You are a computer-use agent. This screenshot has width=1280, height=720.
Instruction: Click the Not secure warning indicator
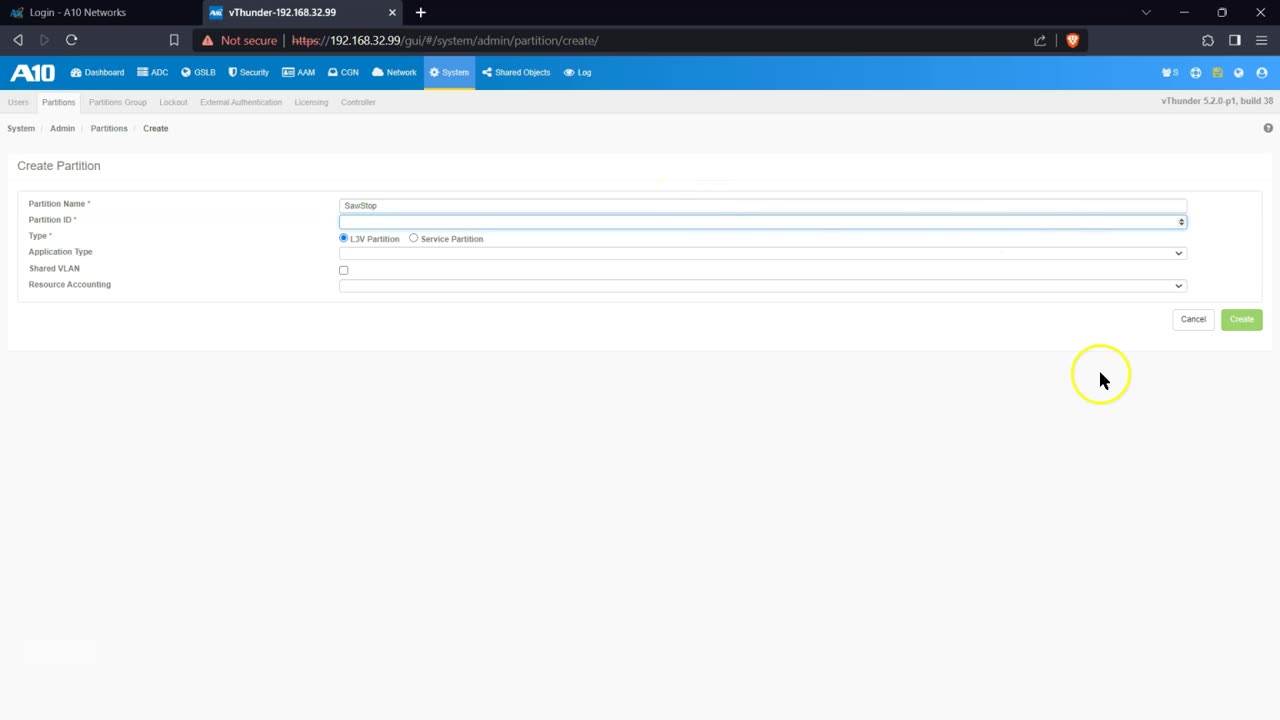239,41
